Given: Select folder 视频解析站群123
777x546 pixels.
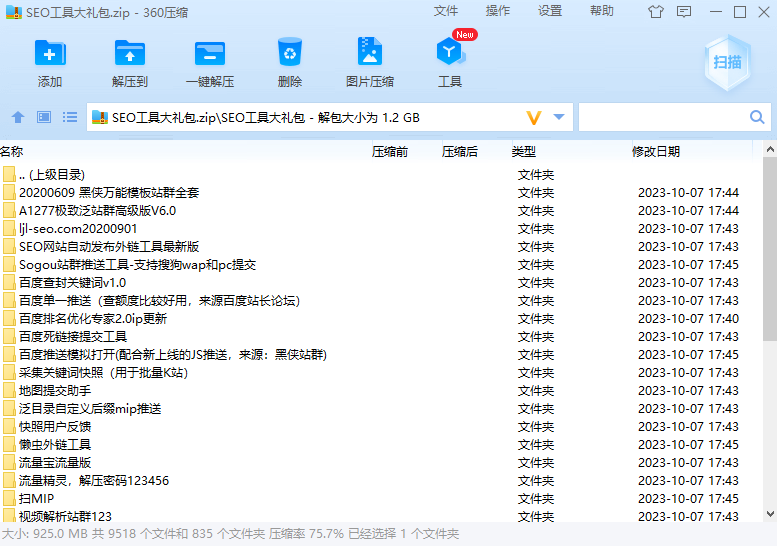Looking at the screenshot, I should point(381,516).
